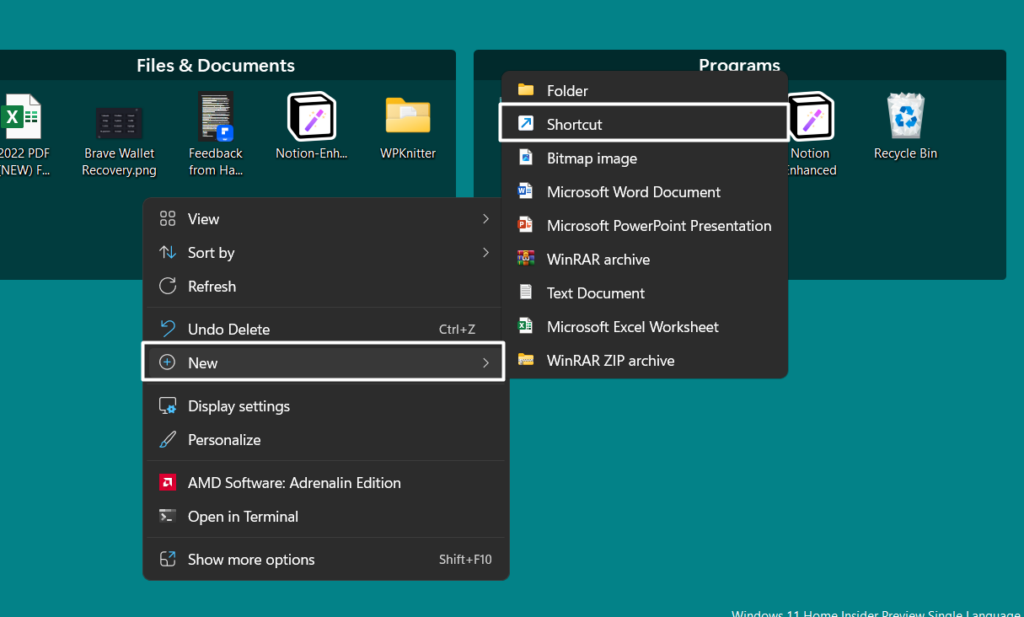Click Undo Delete in context menu

click(x=228, y=330)
